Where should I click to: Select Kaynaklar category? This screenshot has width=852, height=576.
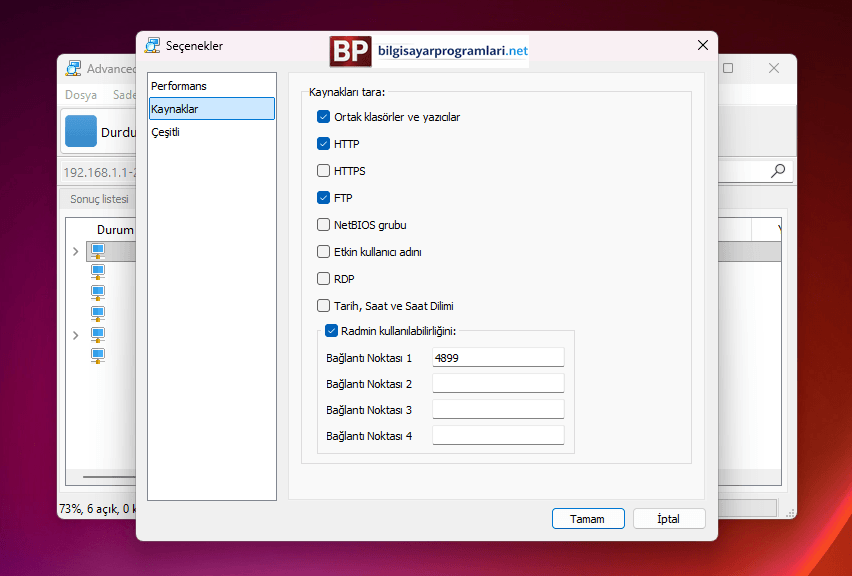point(211,109)
